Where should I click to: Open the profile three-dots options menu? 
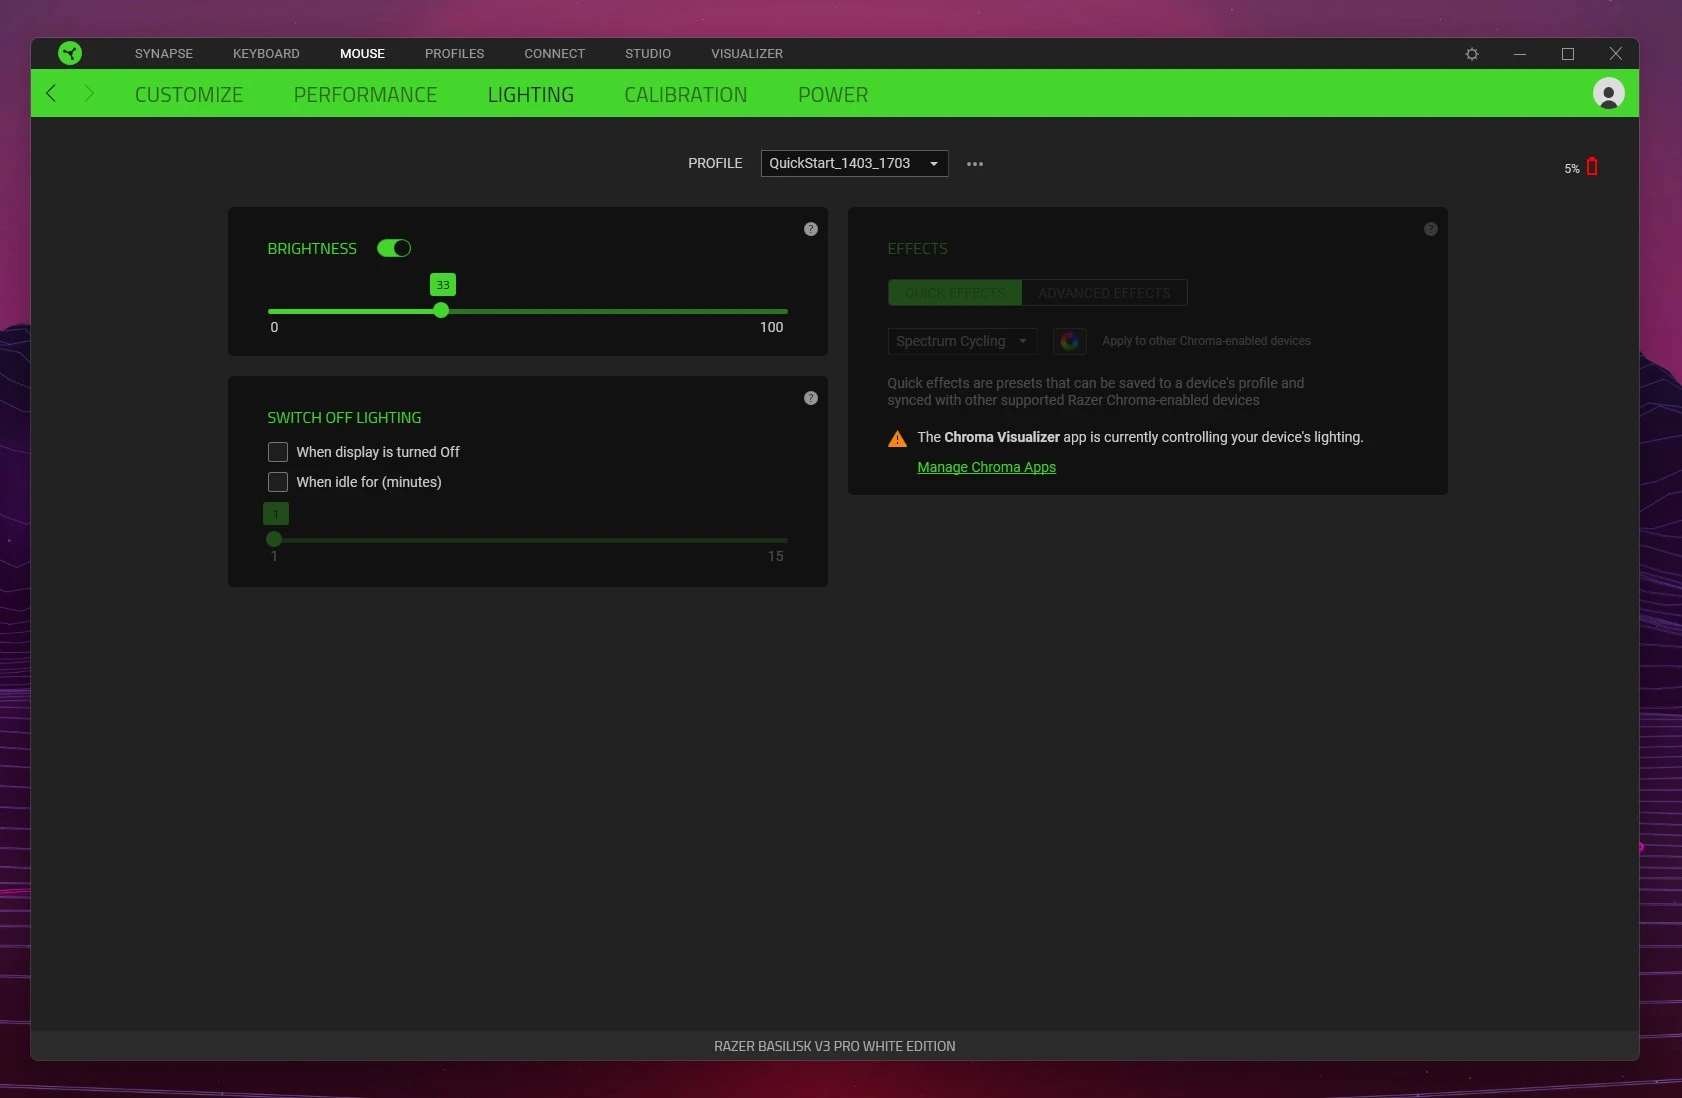click(x=975, y=164)
